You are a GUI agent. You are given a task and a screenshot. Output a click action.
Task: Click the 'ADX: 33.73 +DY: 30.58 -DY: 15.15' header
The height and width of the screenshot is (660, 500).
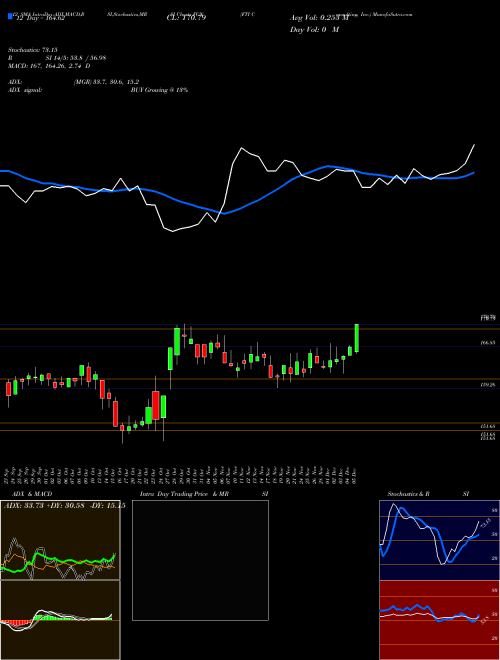point(65,506)
